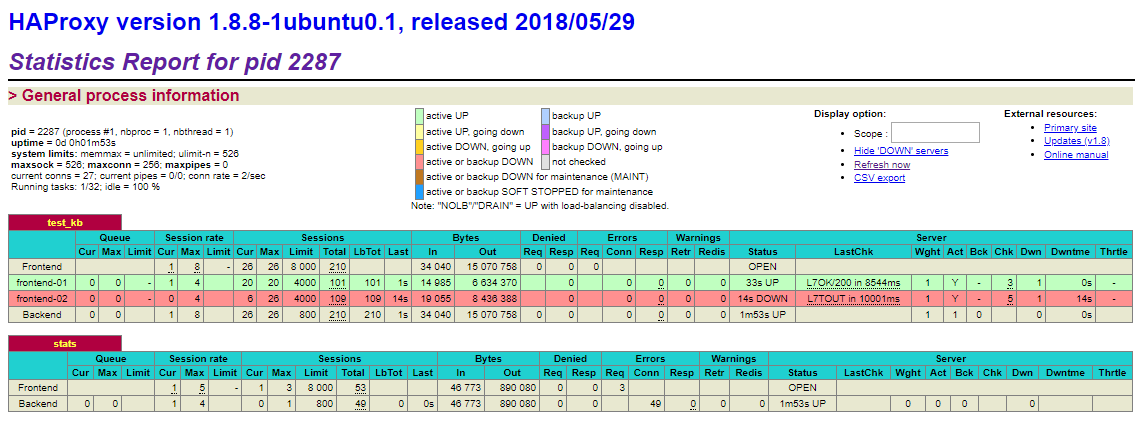The width and height of the screenshot is (1141, 431).
Task: Click session total '49' in stats Backend row
Action: pos(359,403)
